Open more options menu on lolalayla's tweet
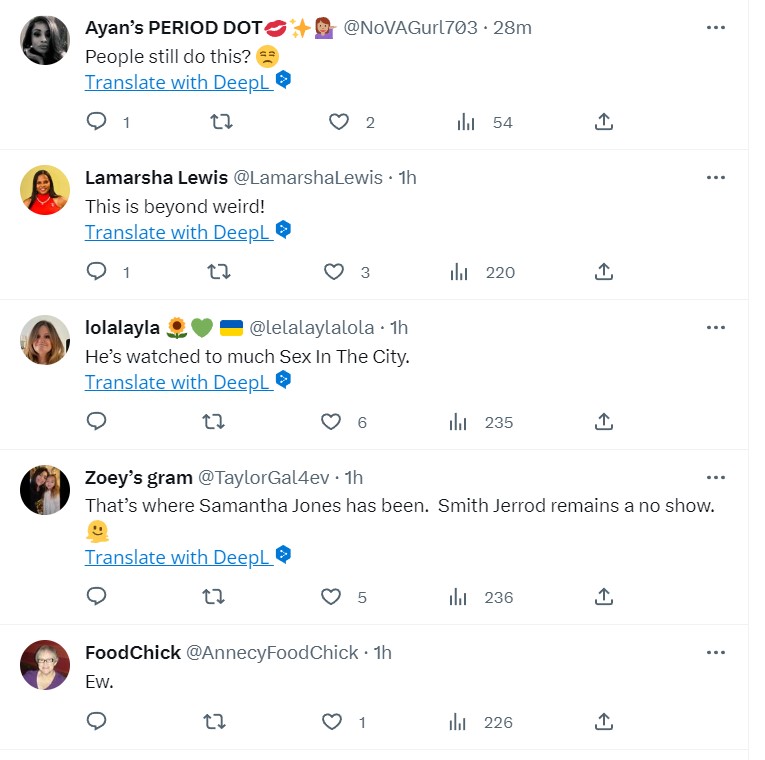 [x=716, y=328]
